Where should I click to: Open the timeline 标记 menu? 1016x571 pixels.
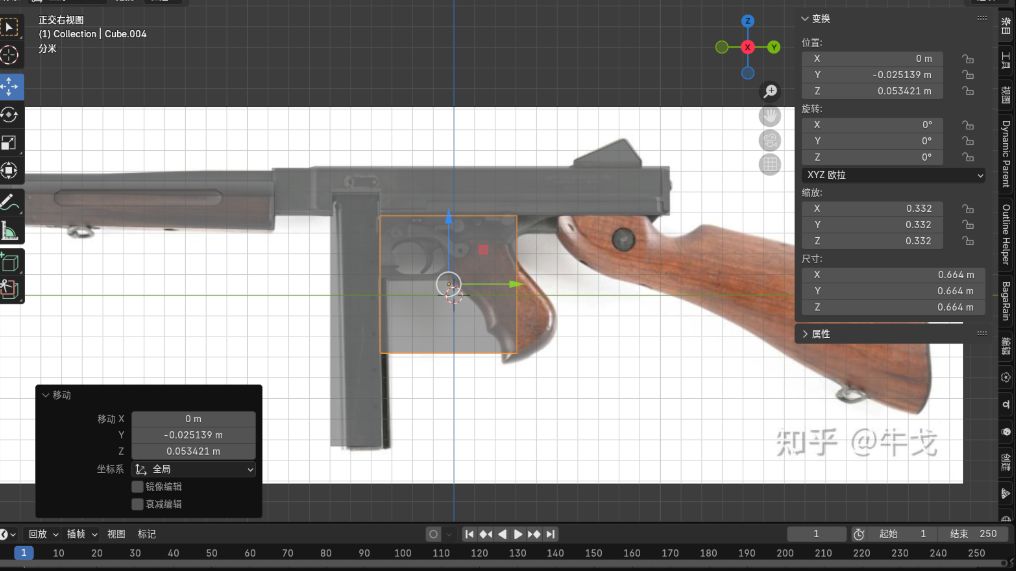pyautogui.click(x=146, y=534)
